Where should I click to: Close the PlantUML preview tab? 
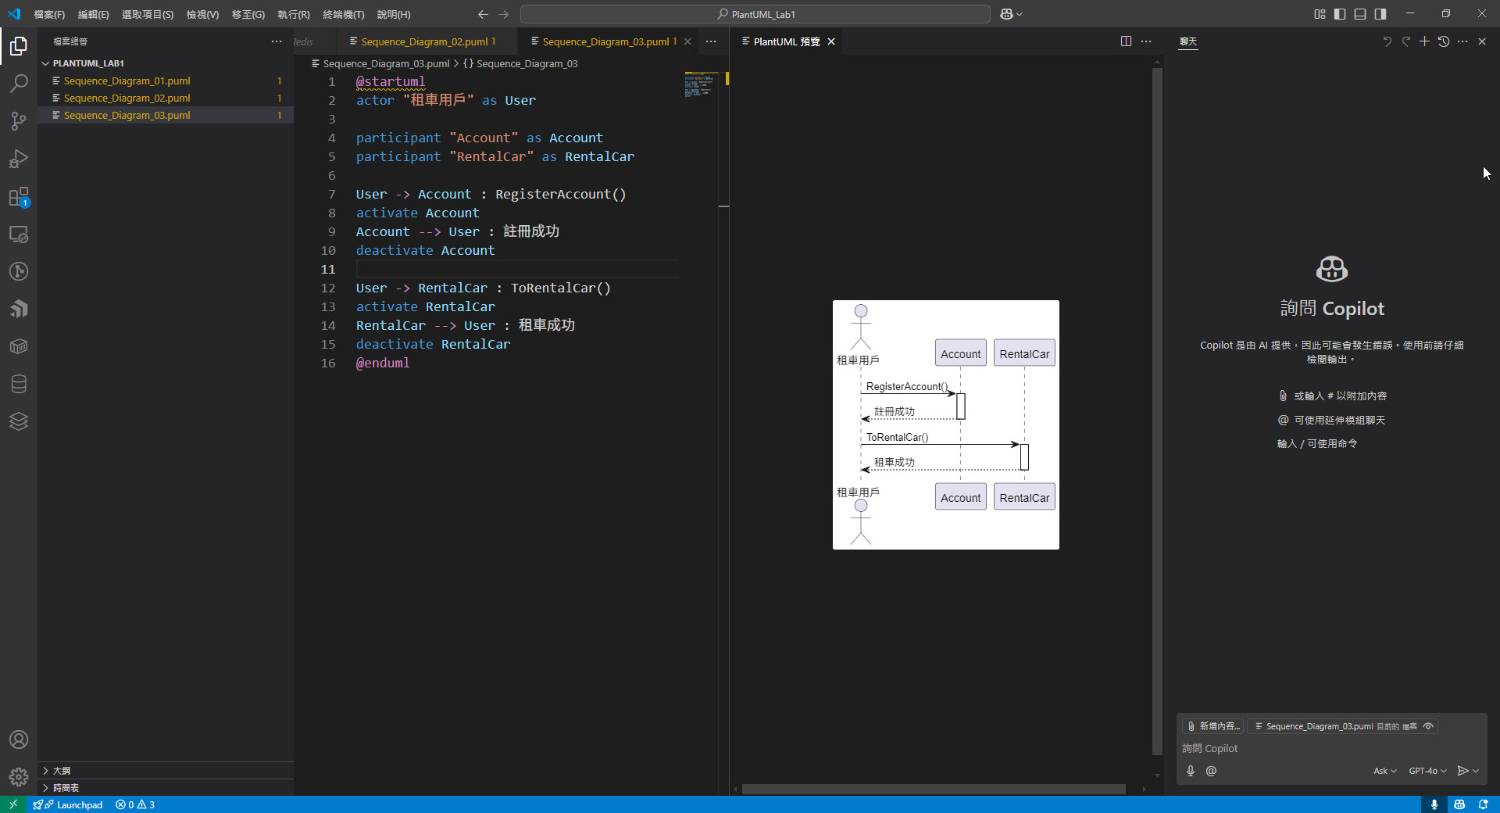[831, 41]
